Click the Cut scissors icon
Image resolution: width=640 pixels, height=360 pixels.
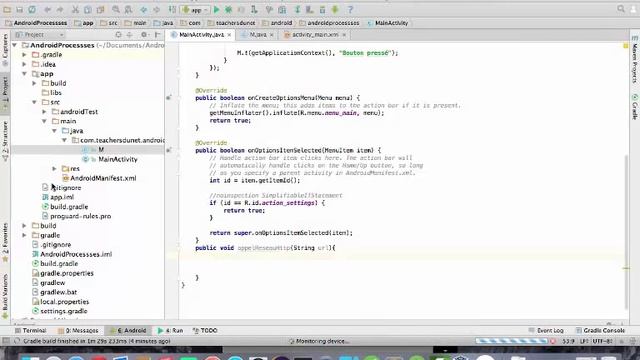pos(76,9)
